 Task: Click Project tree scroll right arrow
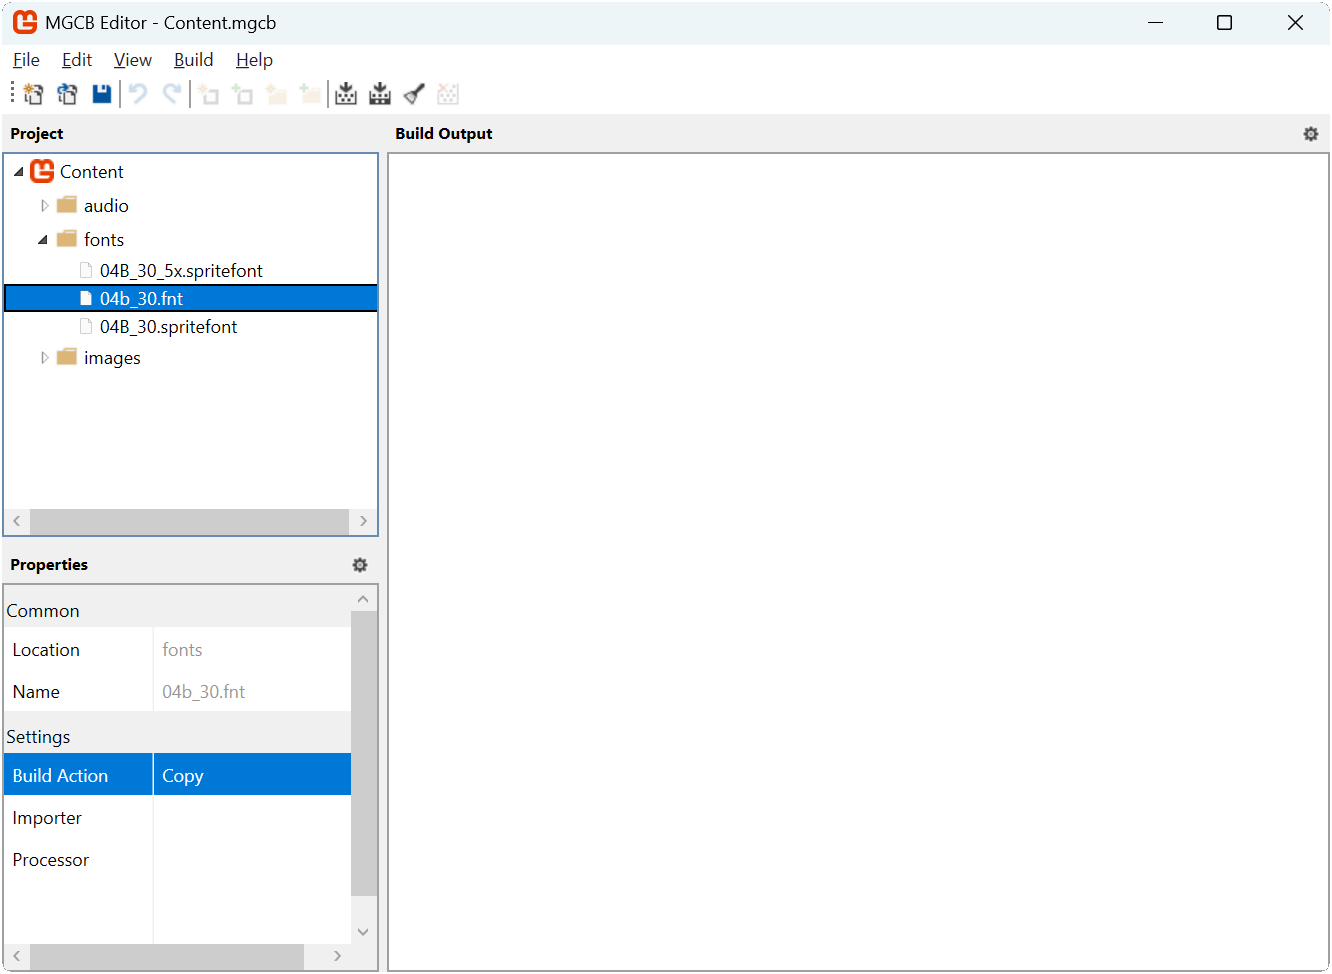[363, 521]
